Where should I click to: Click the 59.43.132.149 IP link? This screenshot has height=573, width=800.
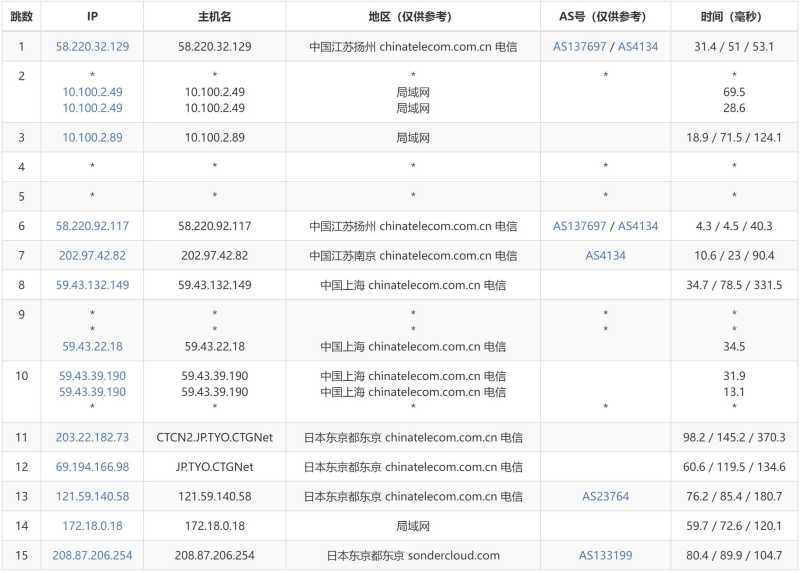click(92, 285)
